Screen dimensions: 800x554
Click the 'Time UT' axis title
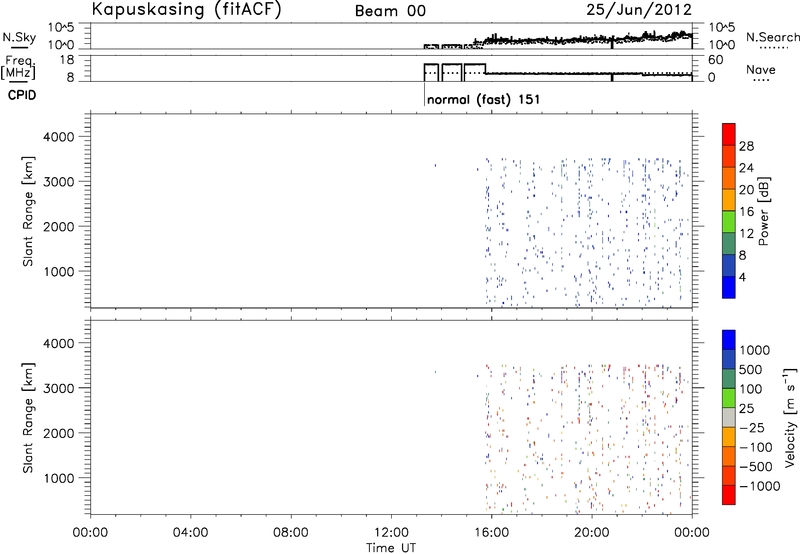tap(391, 548)
